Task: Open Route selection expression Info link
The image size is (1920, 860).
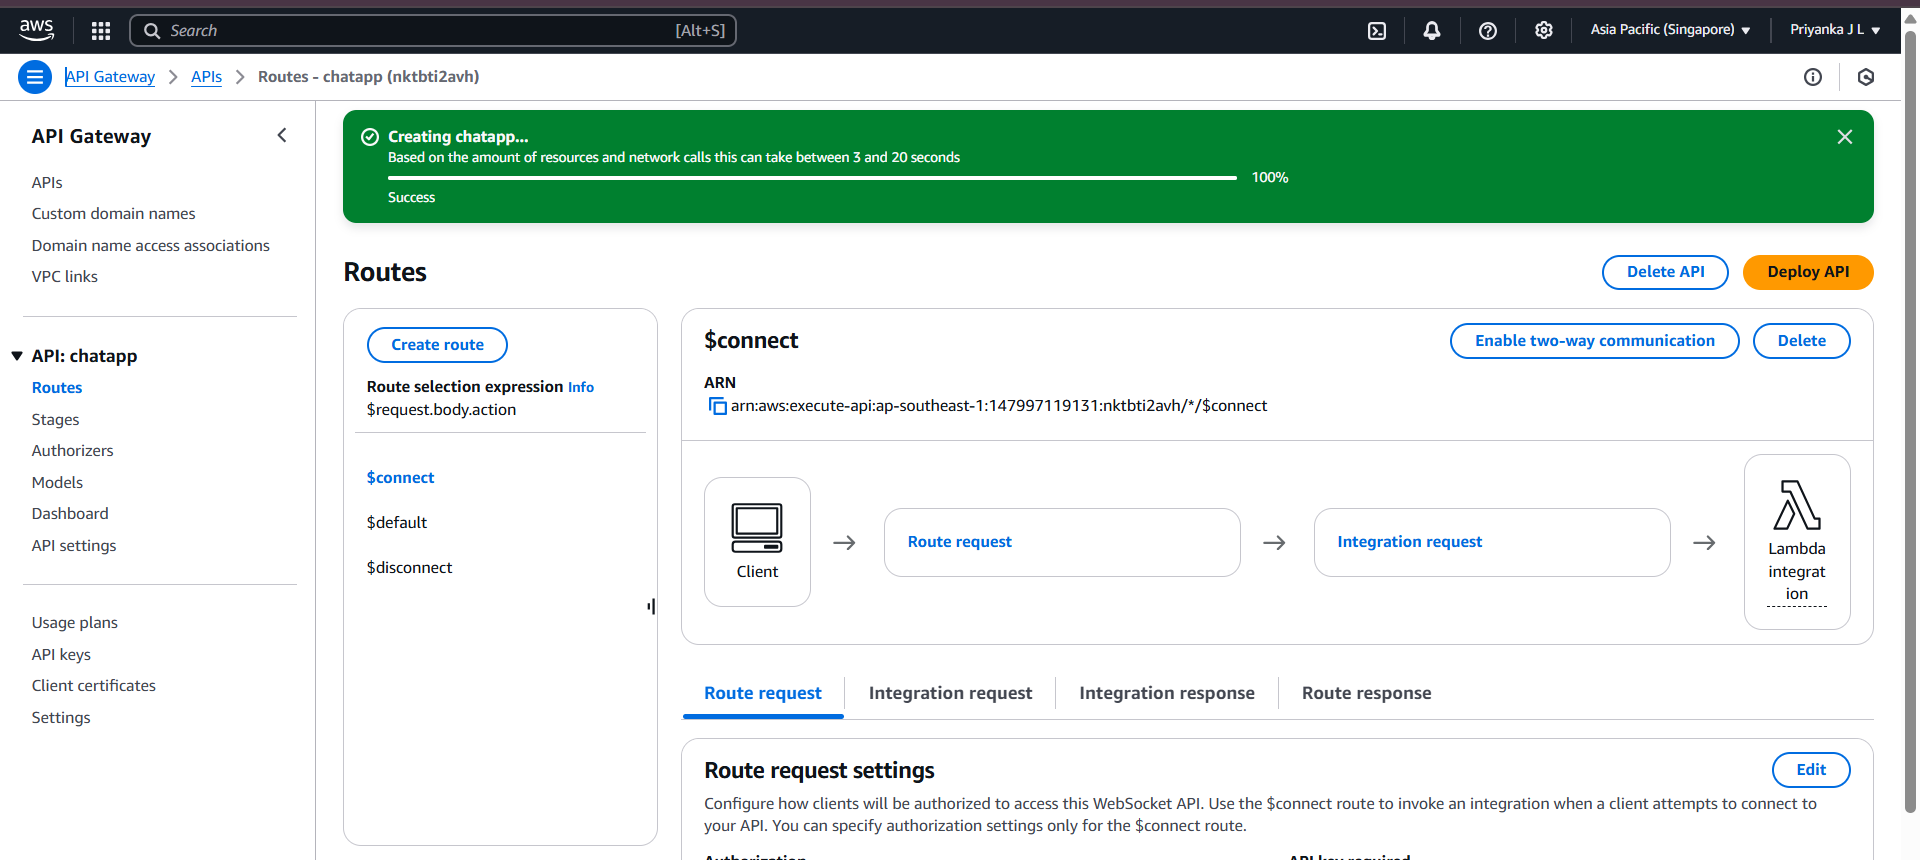Action: [581, 388]
